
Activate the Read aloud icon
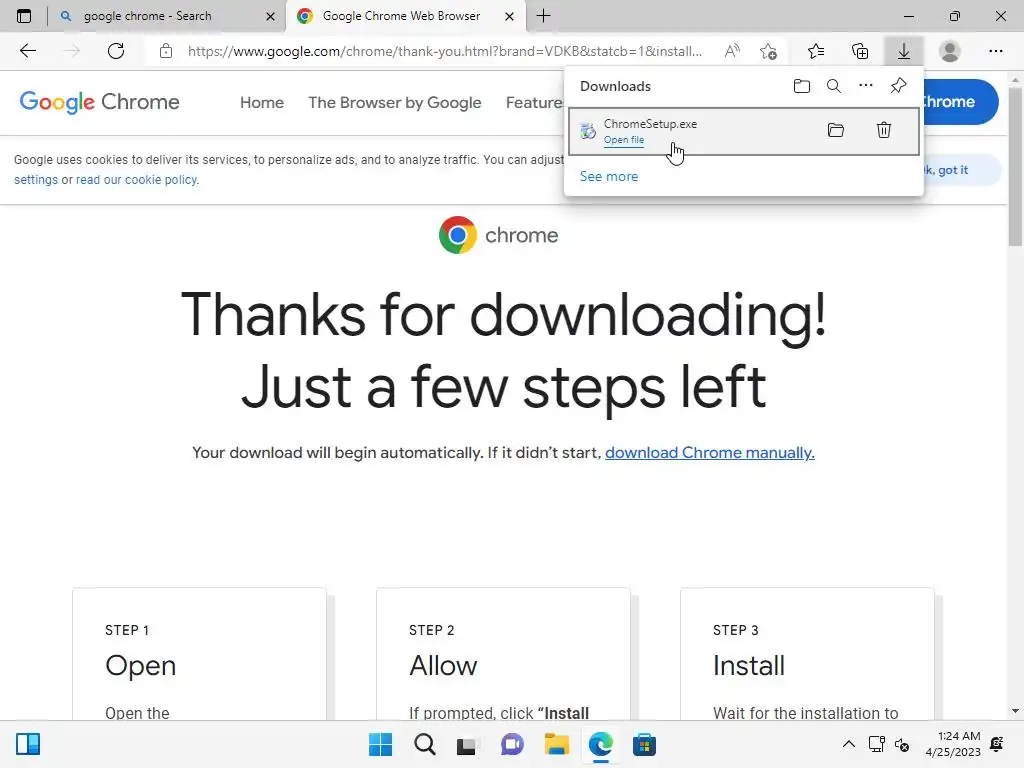point(732,51)
